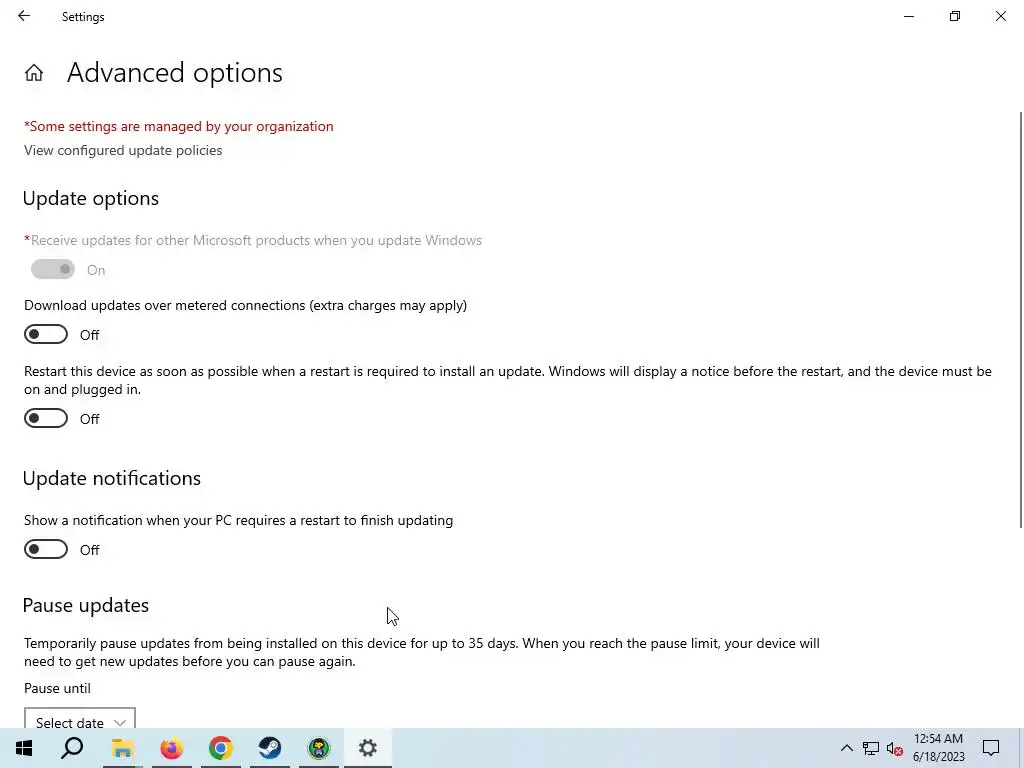Select the Settings gear taskbar icon

point(368,748)
